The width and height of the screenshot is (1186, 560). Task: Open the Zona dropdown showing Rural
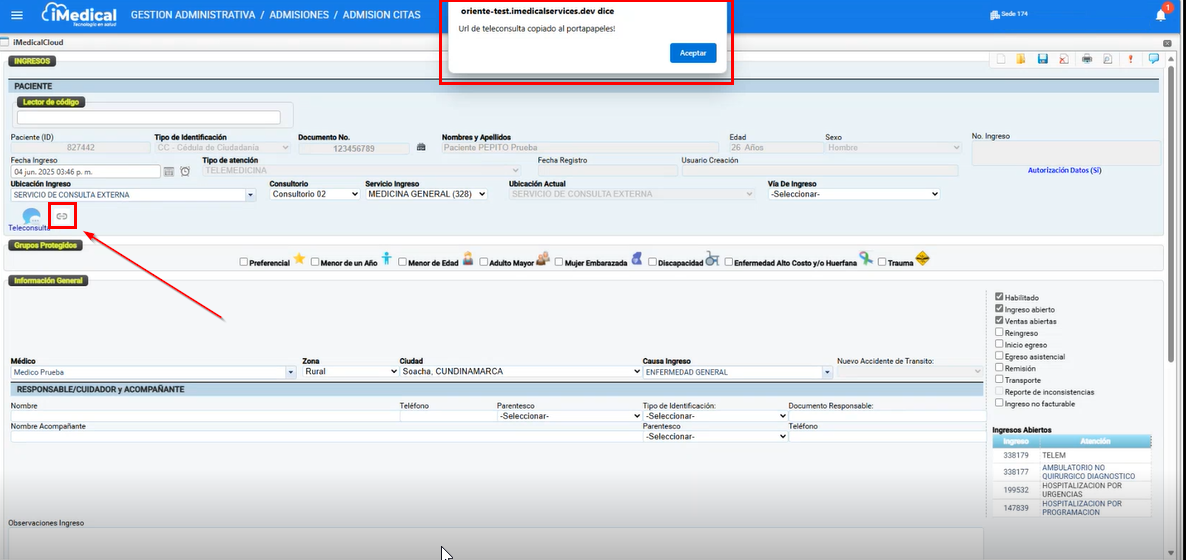tap(350, 372)
